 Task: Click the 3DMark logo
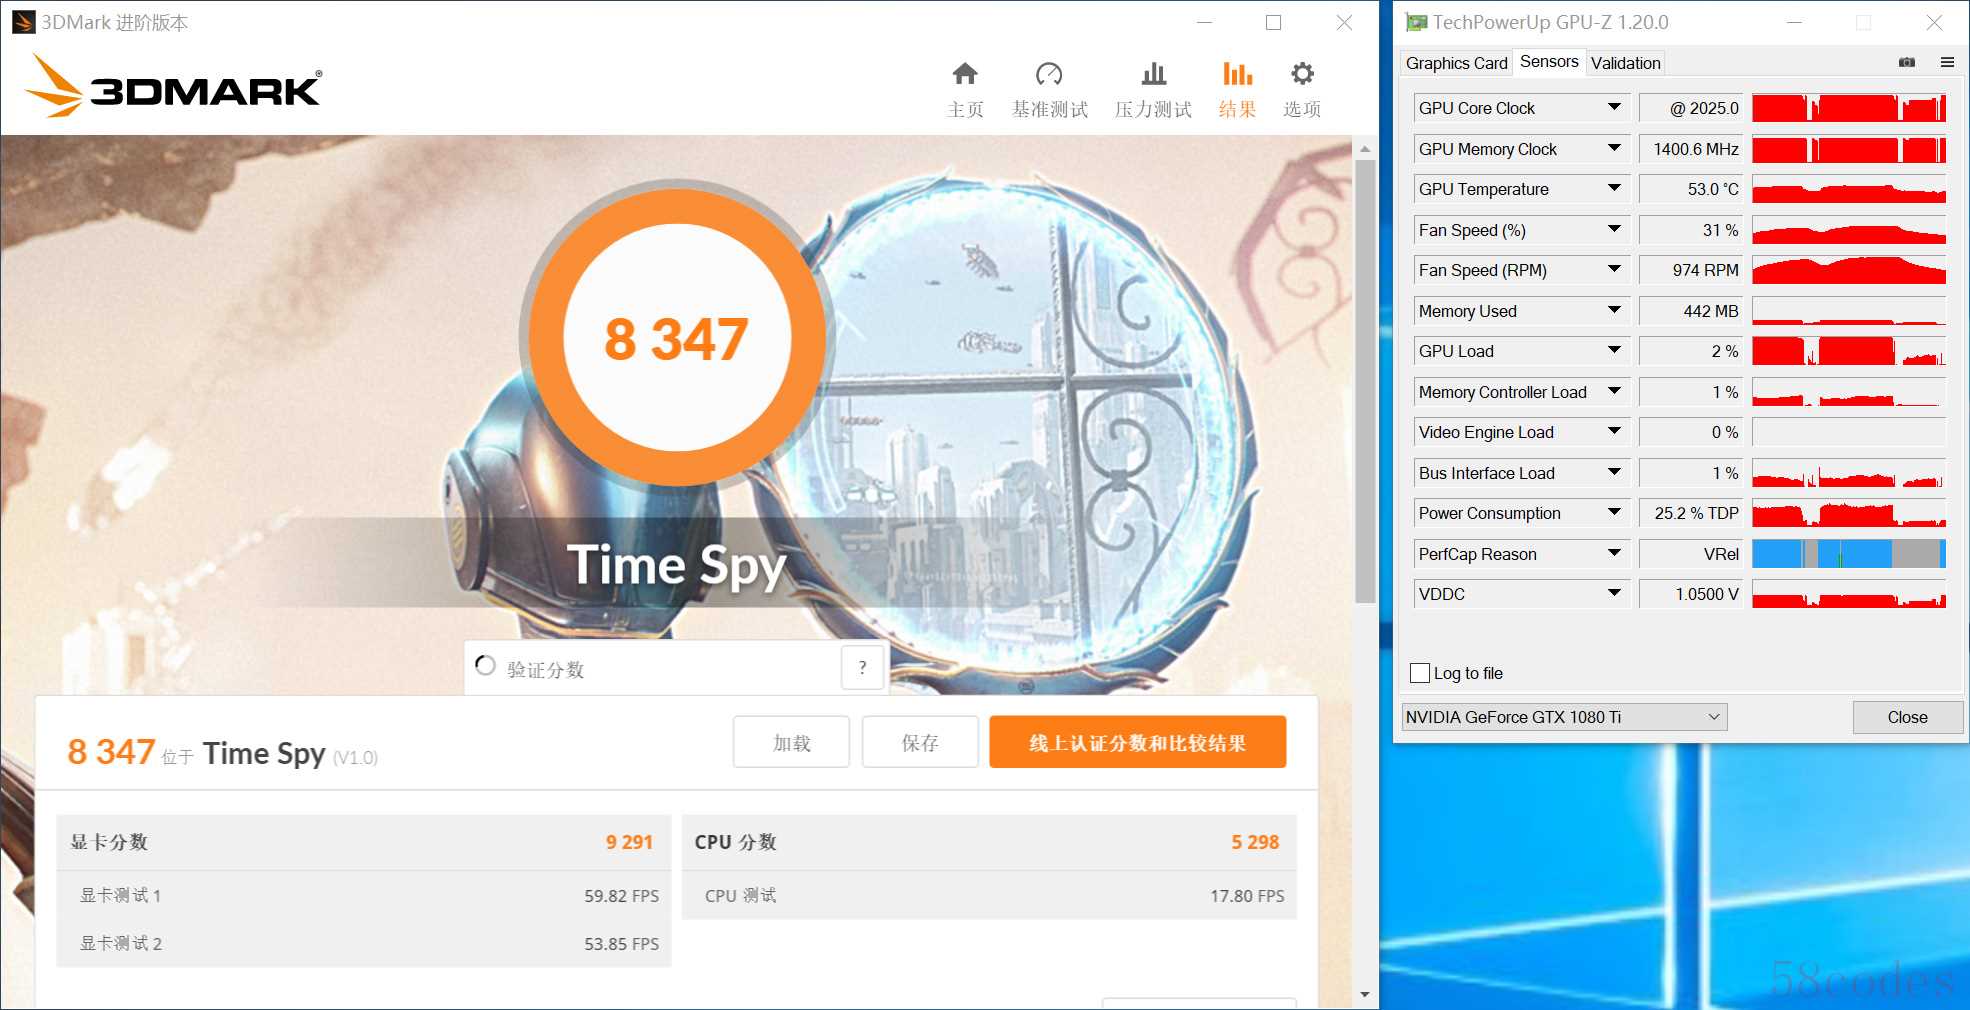click(173, 87)
